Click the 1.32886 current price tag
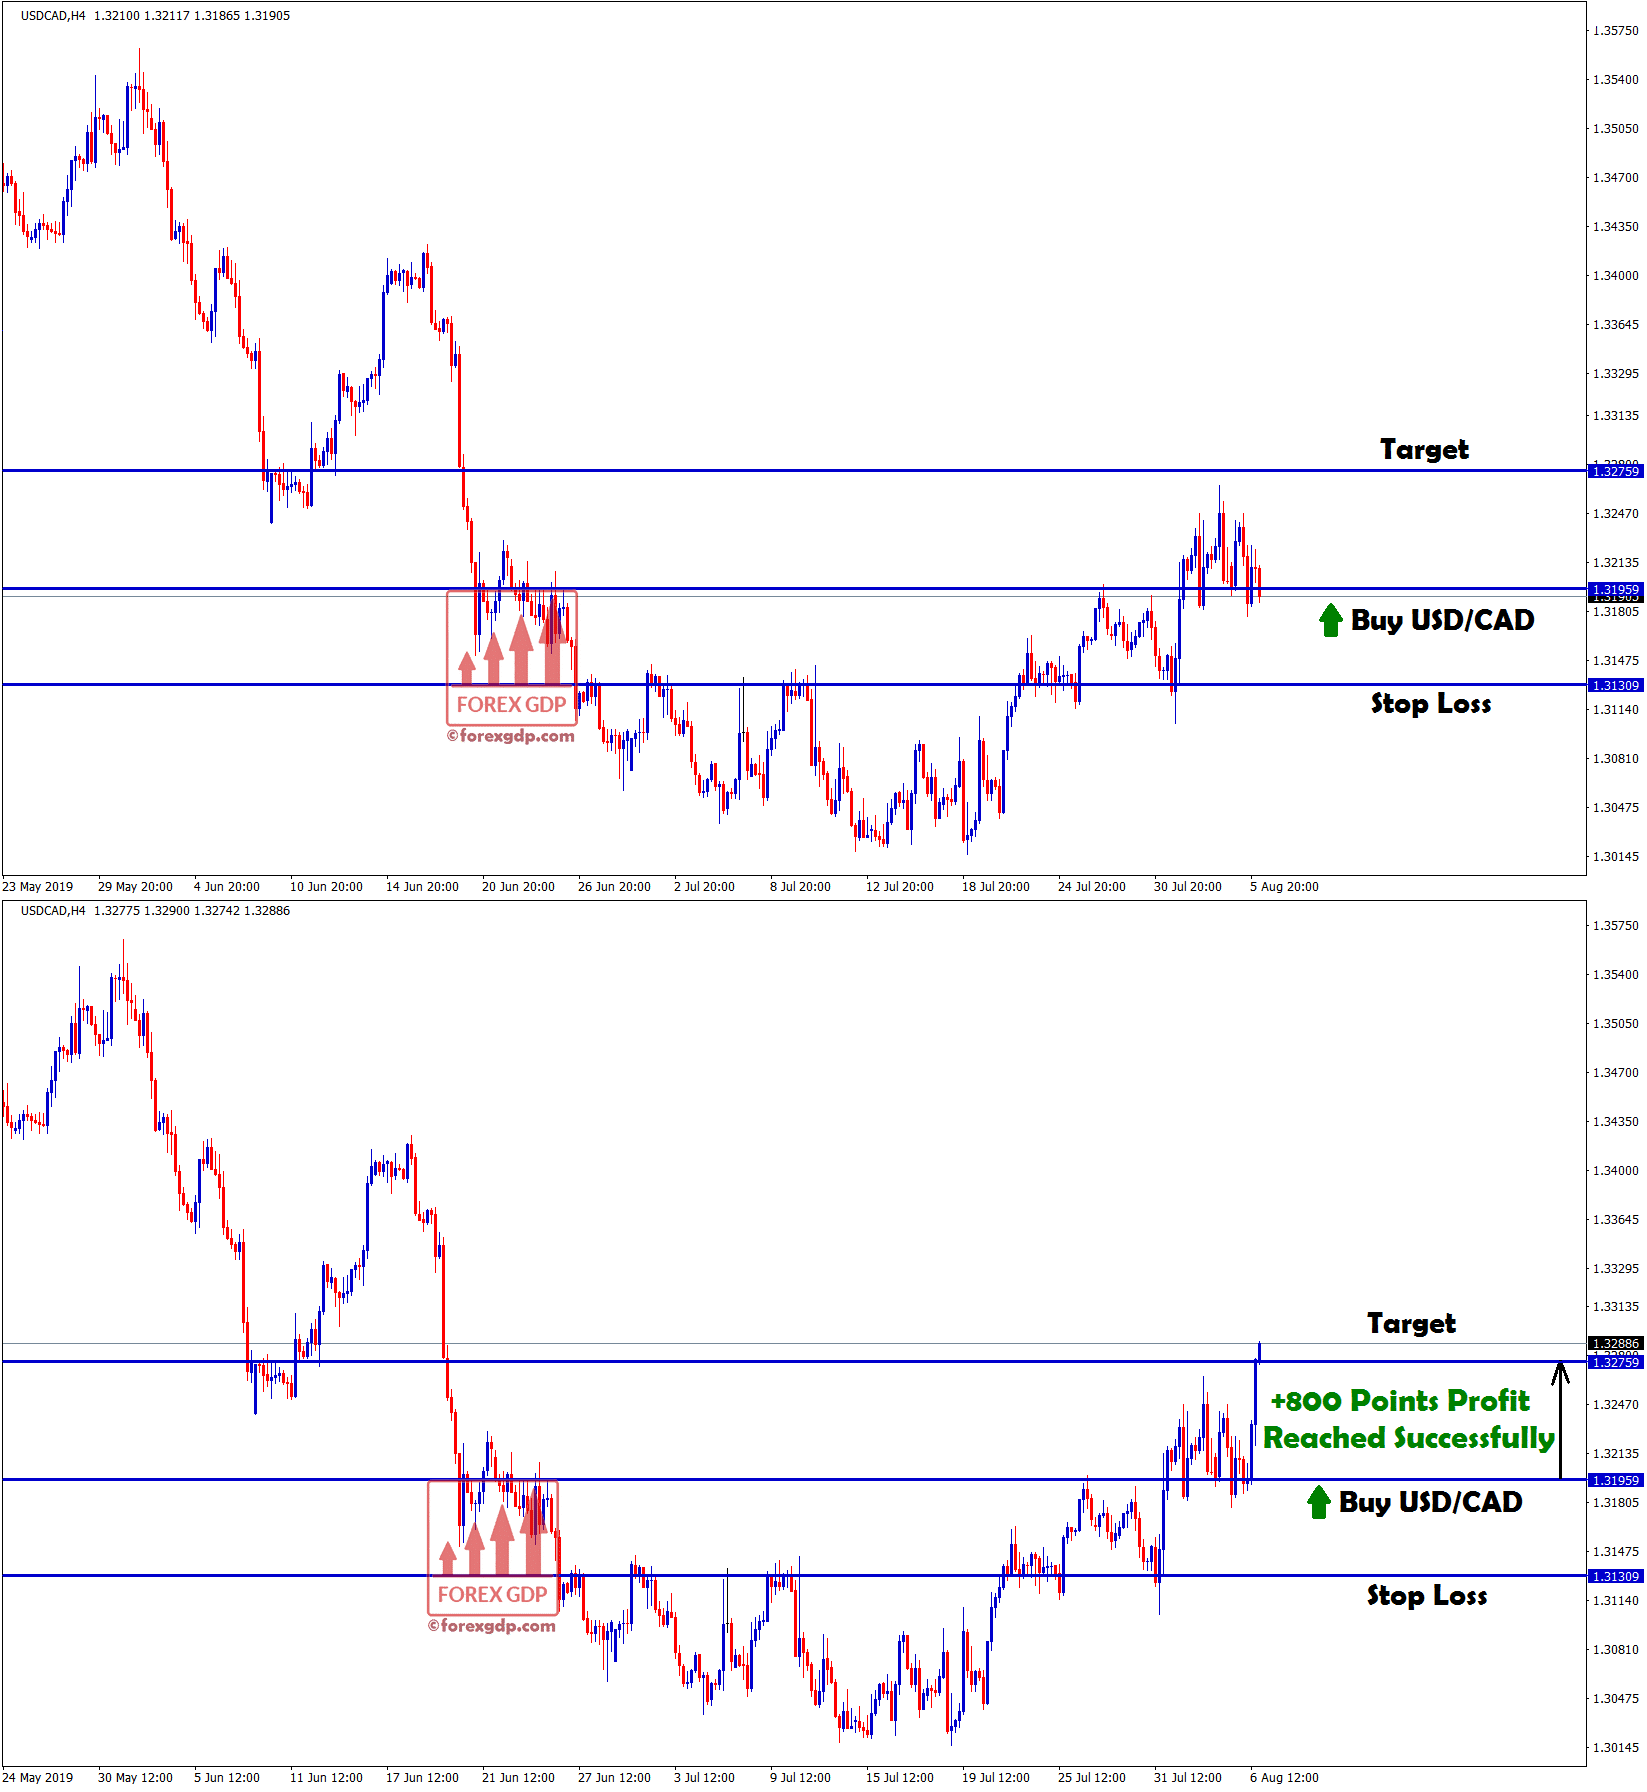 [x=1615, y=1343]
